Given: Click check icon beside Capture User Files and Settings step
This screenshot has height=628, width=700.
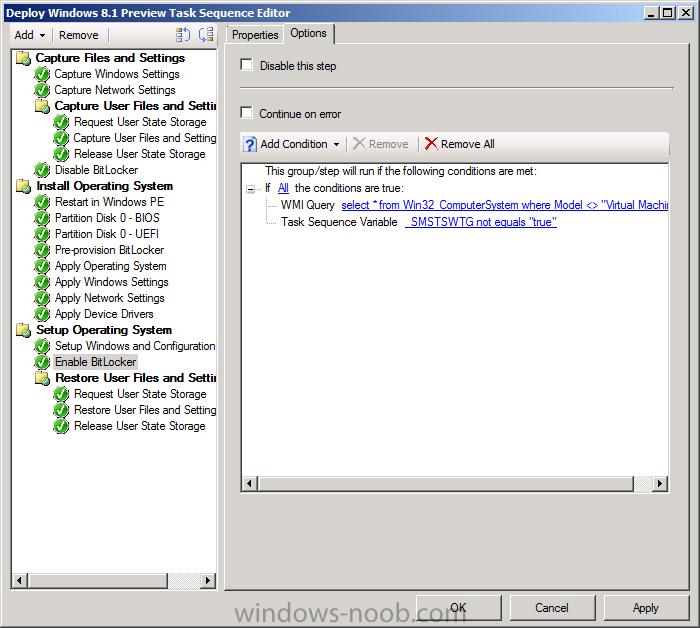Looking at the screenshot, I should (61, 138).
